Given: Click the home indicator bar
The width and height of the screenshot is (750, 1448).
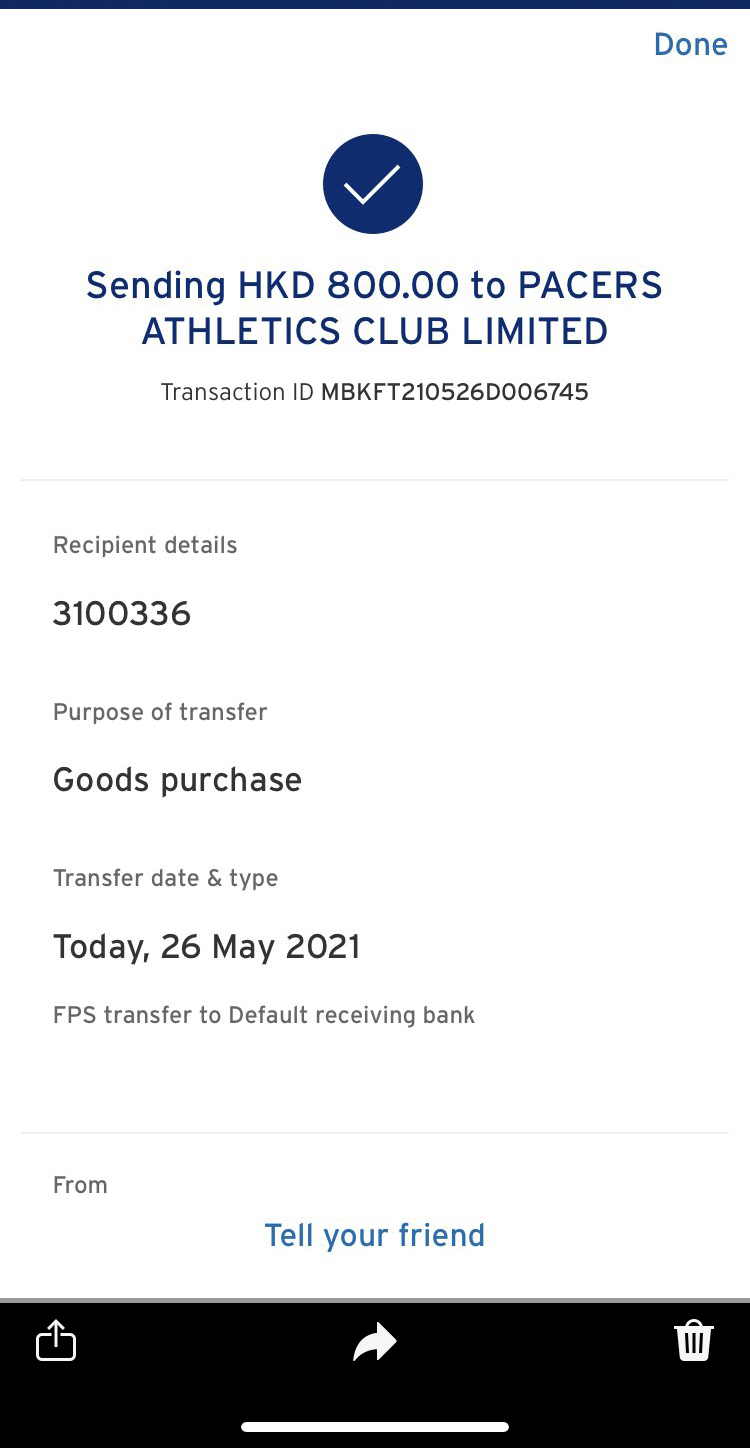Looking at the screenshot, I should click(x=375, y=1427).
